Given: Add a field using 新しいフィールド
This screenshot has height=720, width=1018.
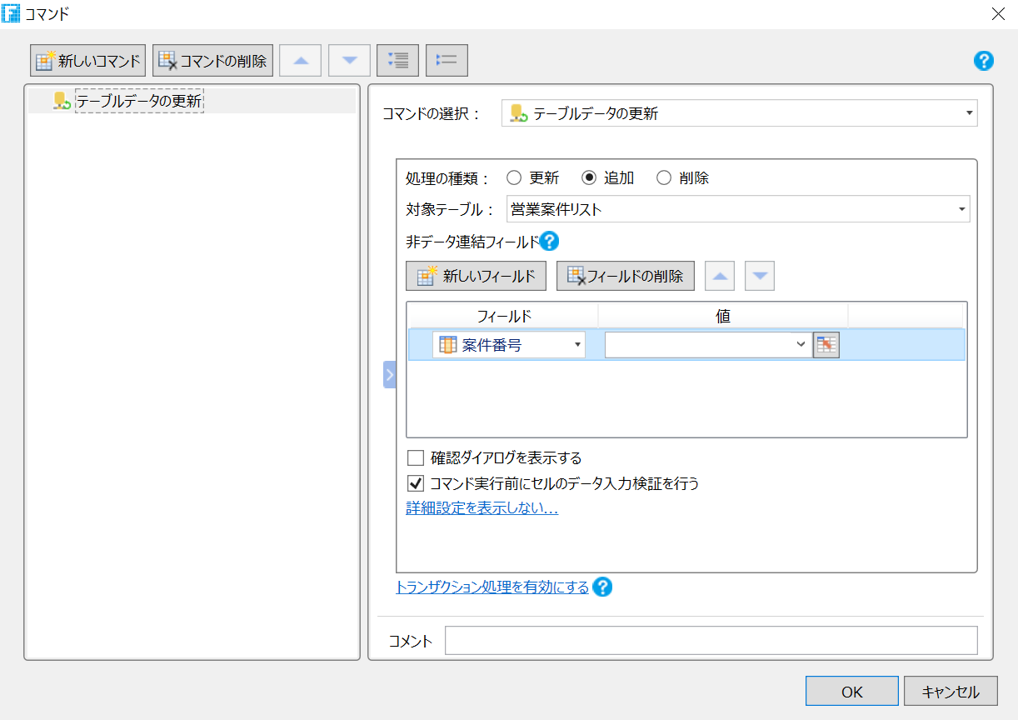Looking at the screenshot, I should (475, 275).
